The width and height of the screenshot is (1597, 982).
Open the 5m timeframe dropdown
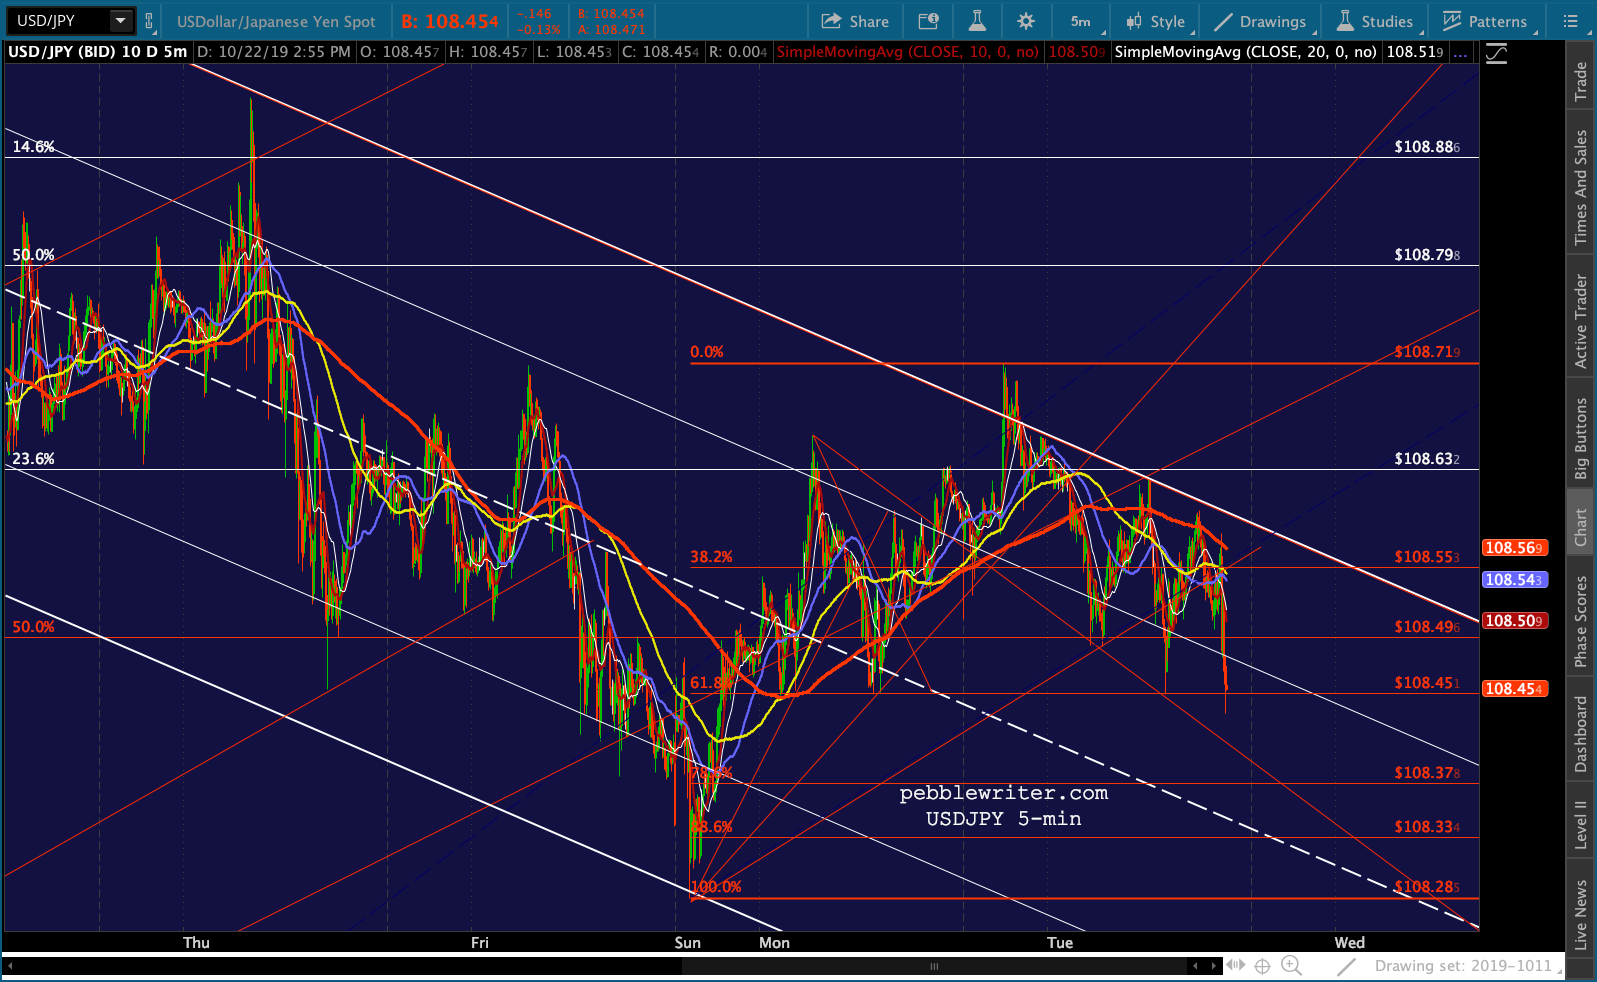(x=1082, y=21)
